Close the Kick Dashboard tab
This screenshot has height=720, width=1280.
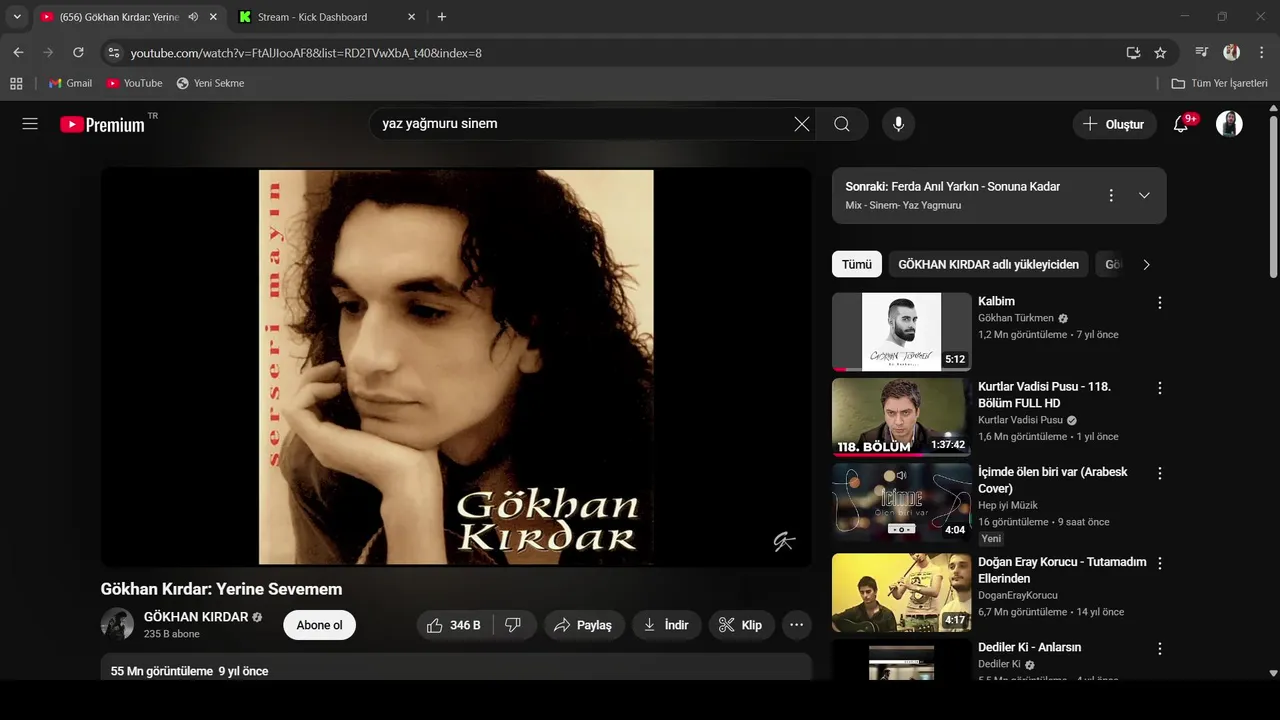pyautogui.click(x=412, y=17)
